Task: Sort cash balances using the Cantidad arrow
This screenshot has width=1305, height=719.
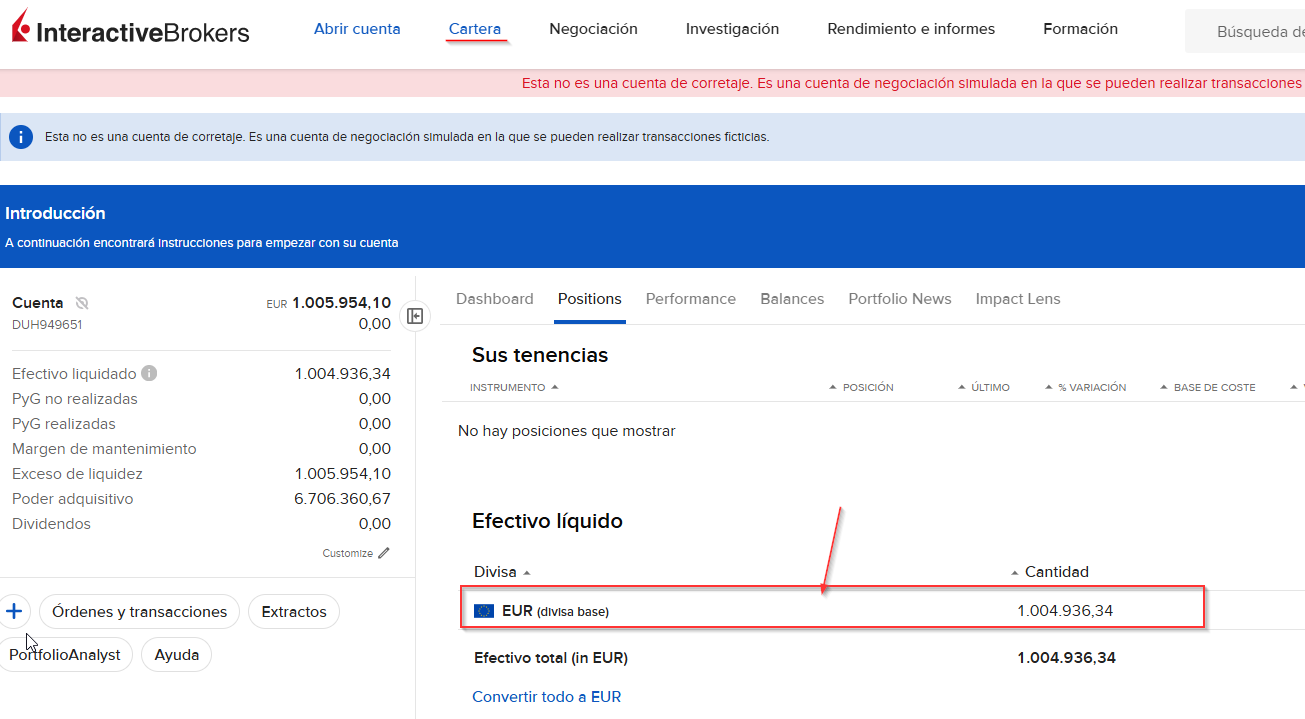Action: coord(1013,571)
